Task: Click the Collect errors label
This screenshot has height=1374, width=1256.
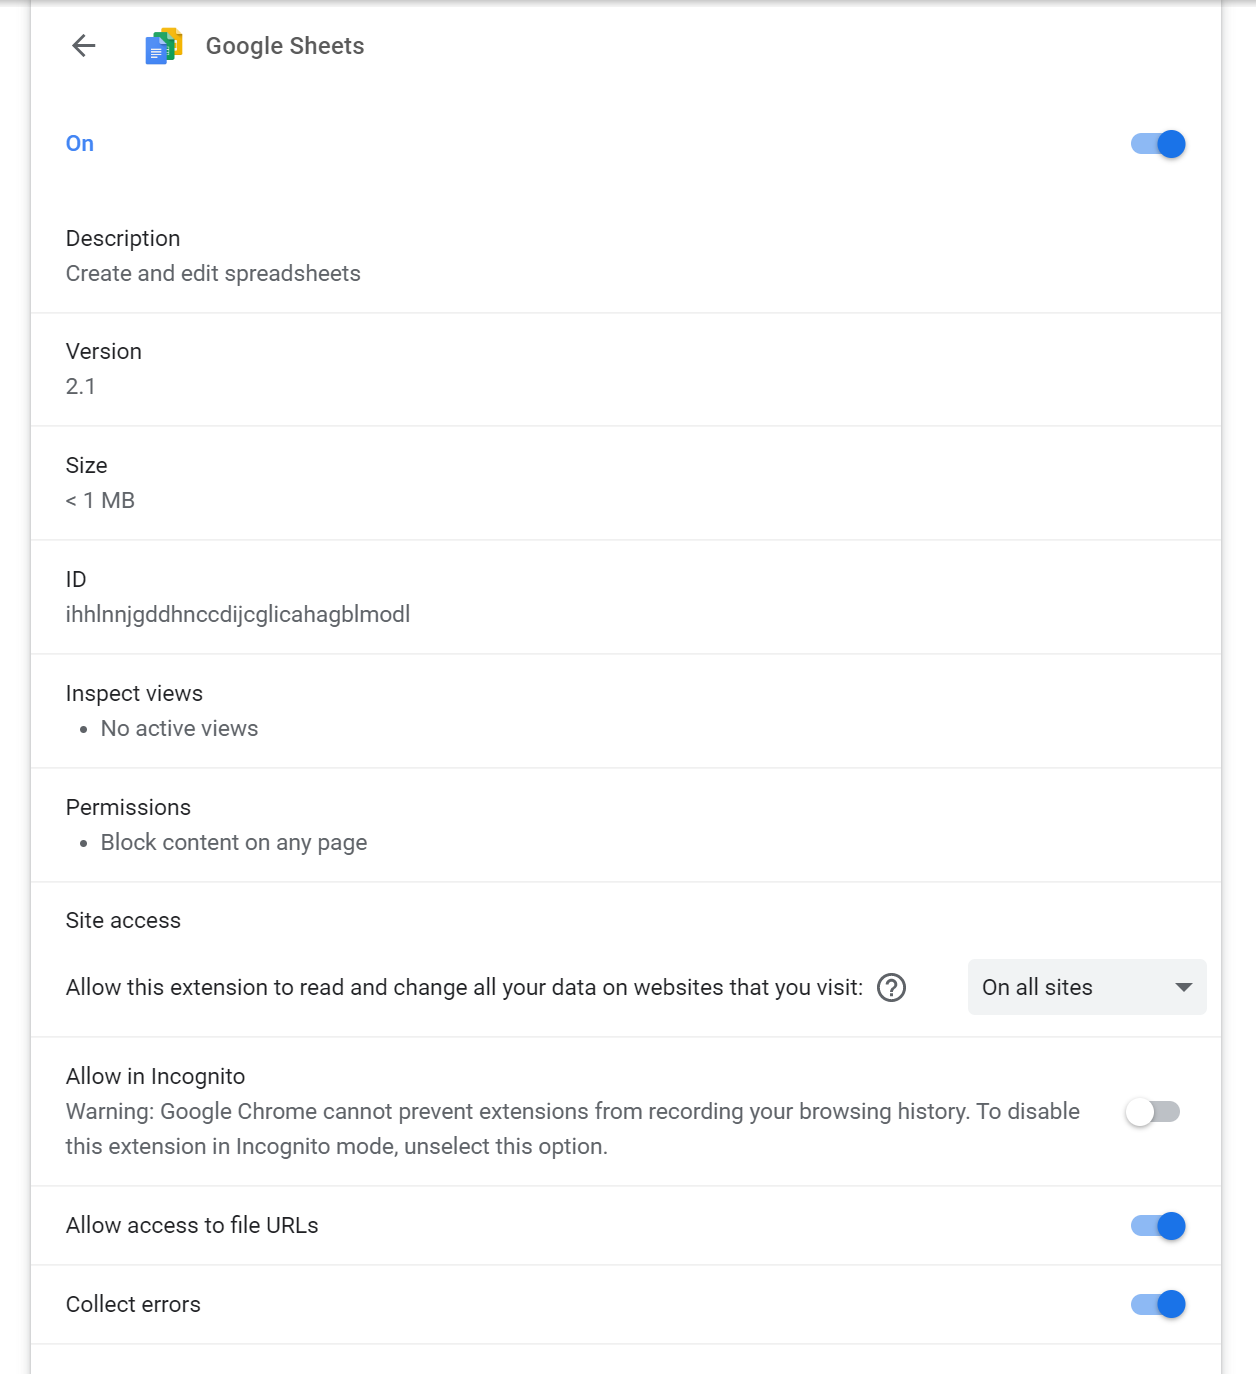Action: pyautogui.click(x=133, y=1305)
